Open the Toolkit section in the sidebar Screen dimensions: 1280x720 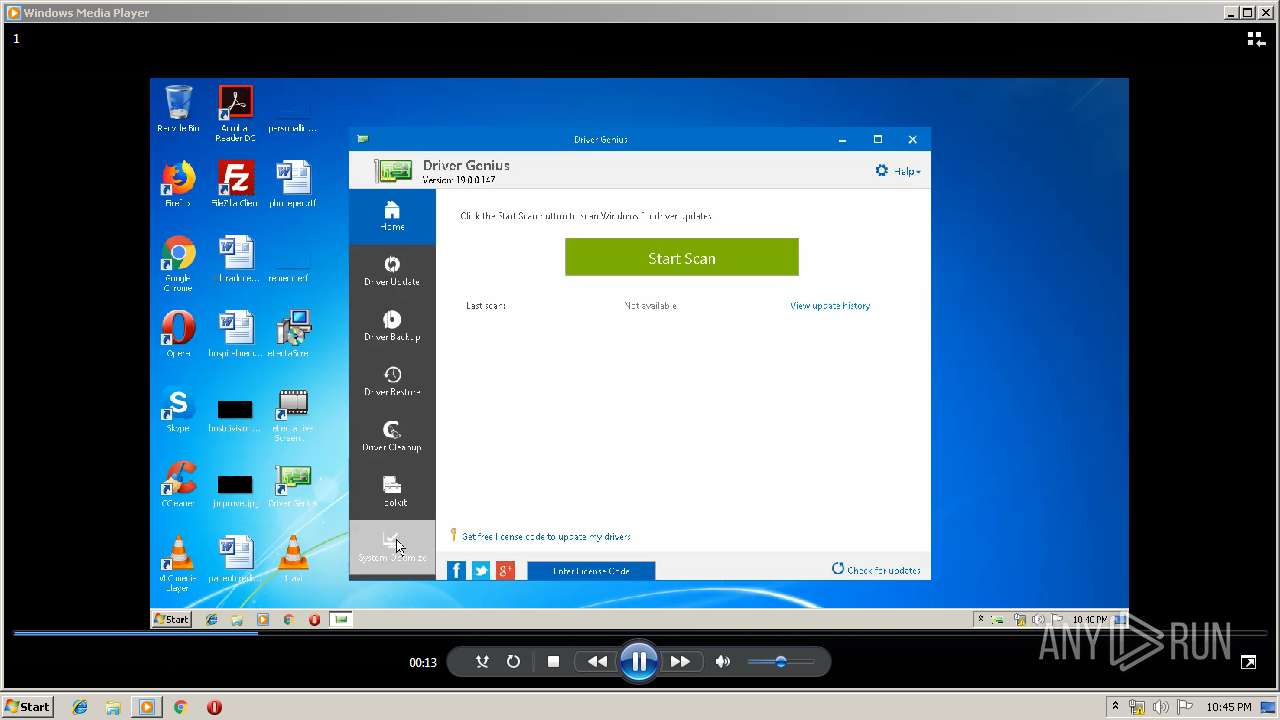[392, 491]
